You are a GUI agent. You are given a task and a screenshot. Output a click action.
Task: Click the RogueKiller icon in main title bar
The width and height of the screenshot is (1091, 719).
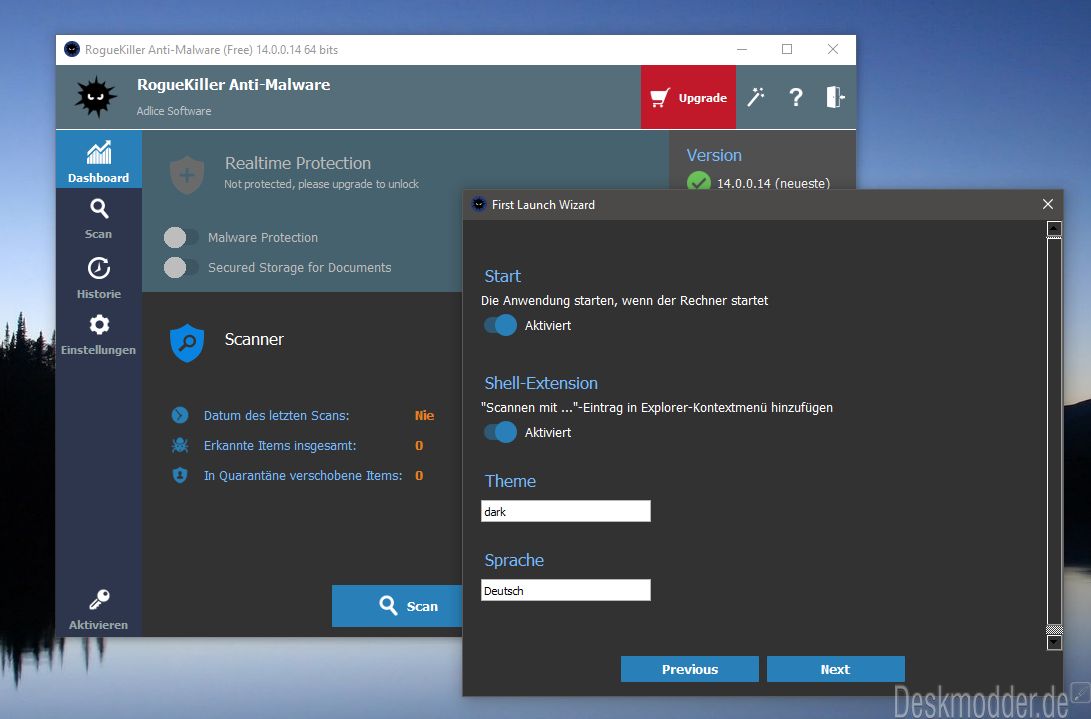72,49
